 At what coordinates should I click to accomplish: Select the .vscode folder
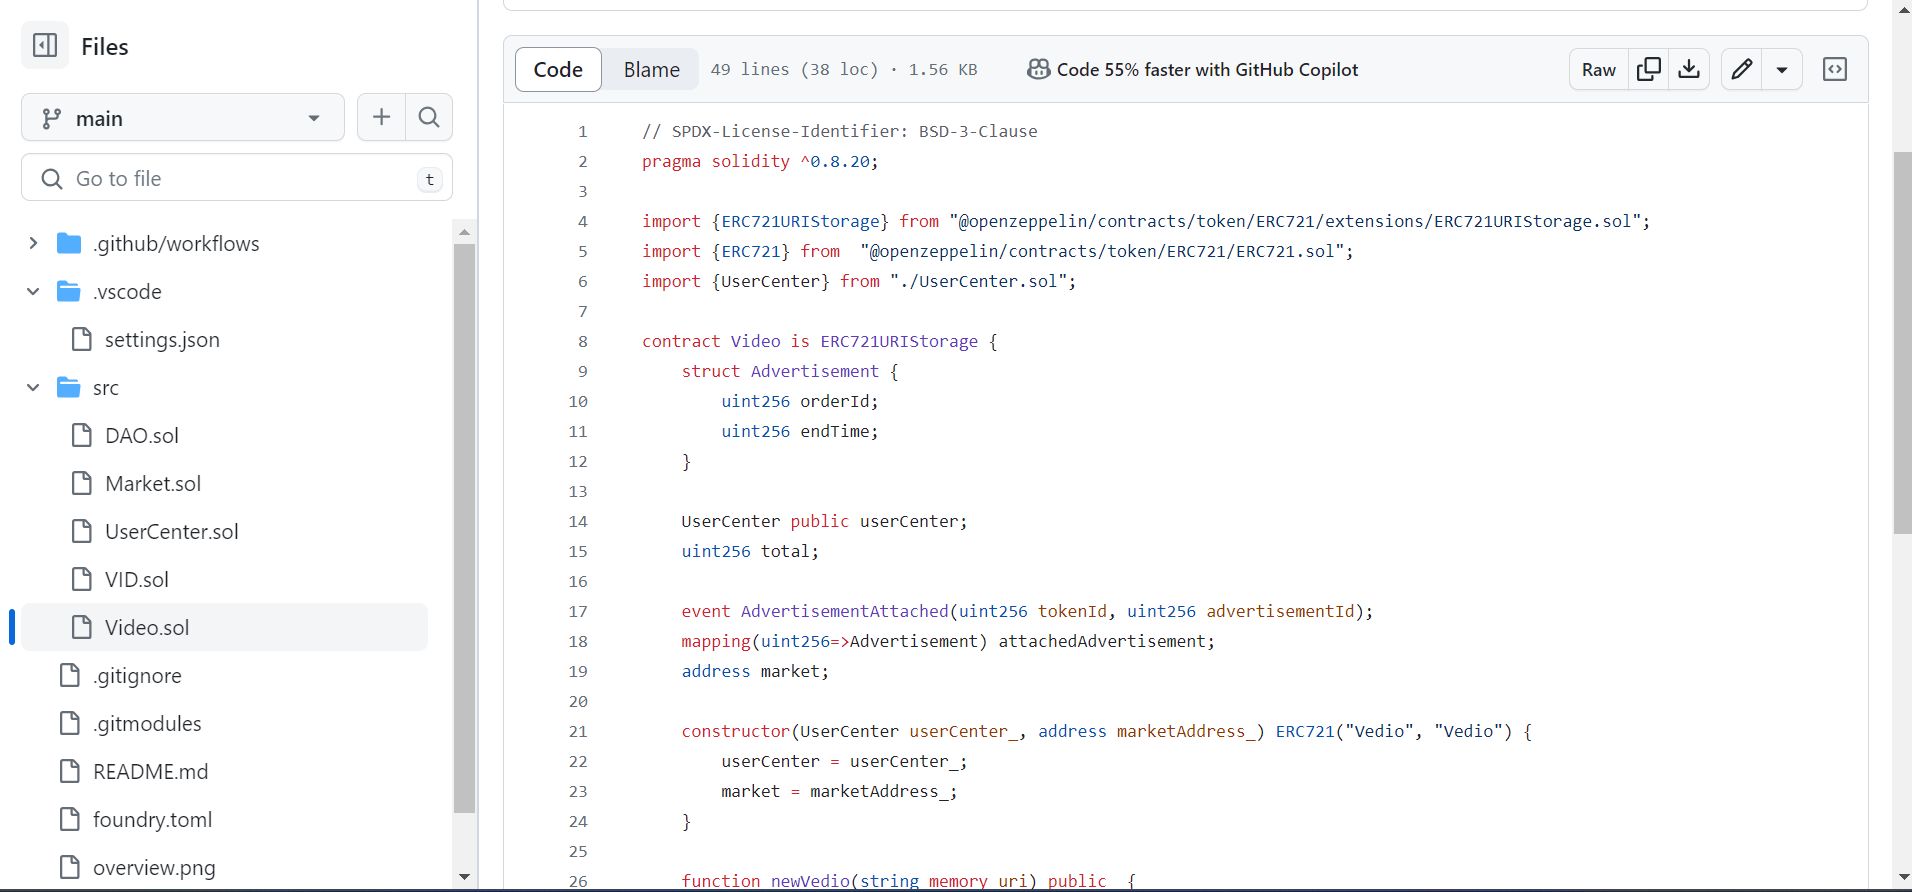point(127,291)
